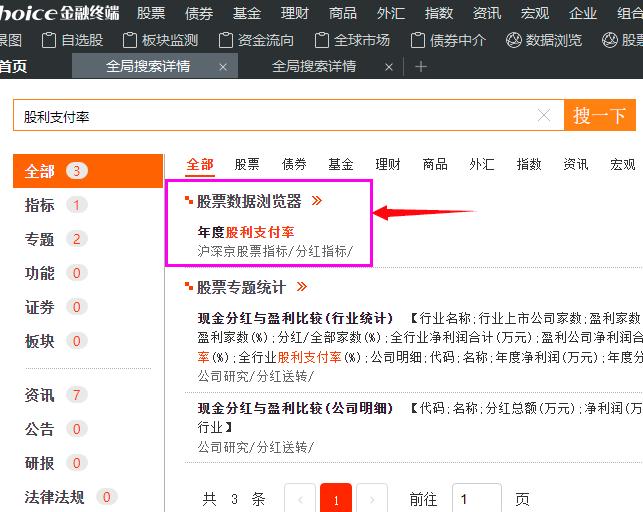Select 法律法规 category in left sidebar
Image resolution: width=643 pixels, height=512 pixels.
[71, 497]
